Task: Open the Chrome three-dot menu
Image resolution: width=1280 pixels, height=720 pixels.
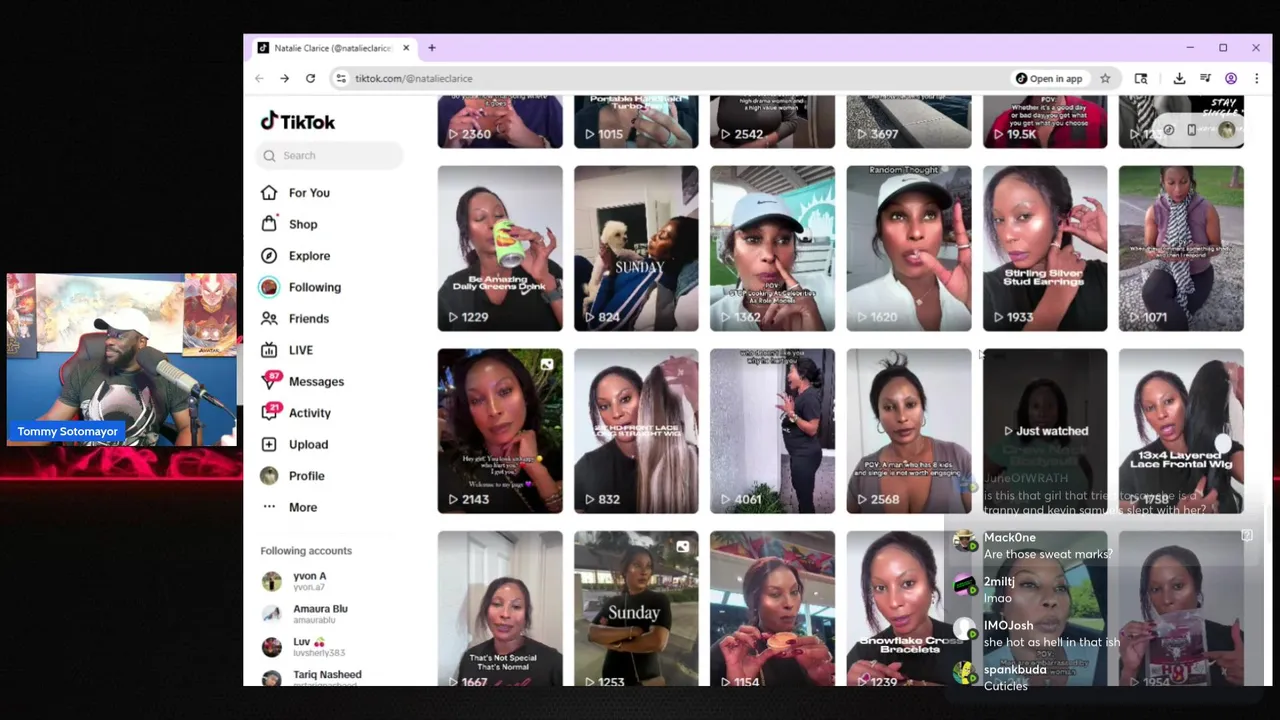Action: 1257,78
